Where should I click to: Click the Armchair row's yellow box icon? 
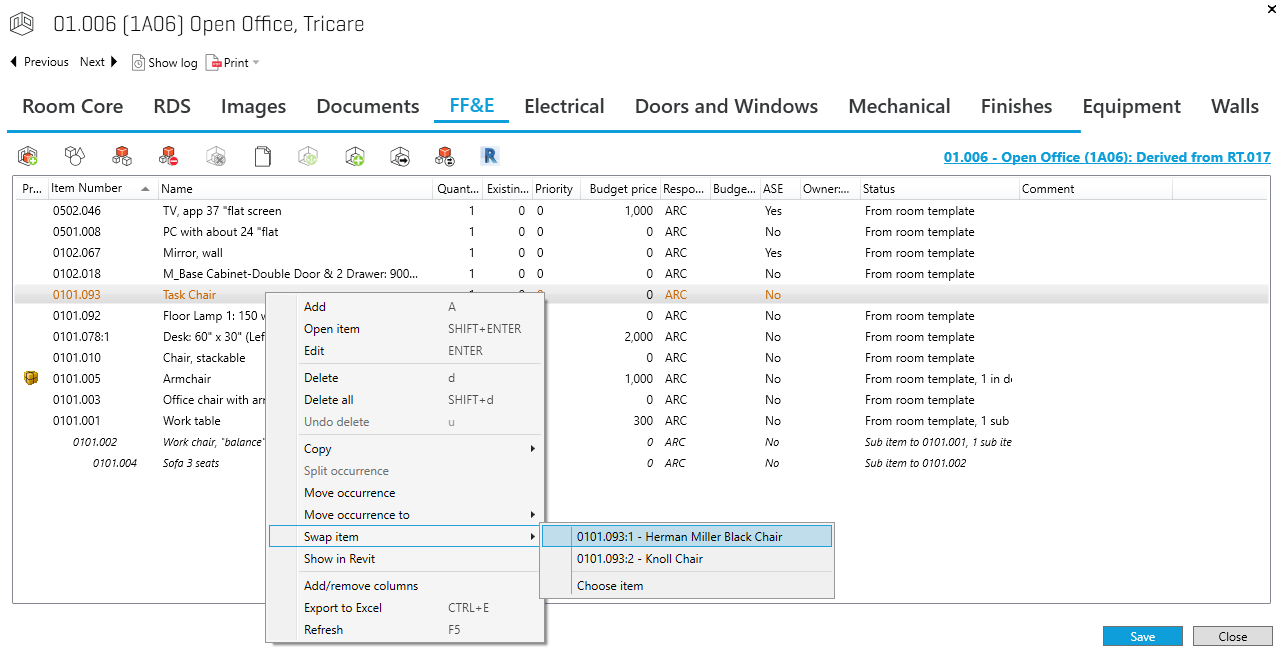point(31,379)
